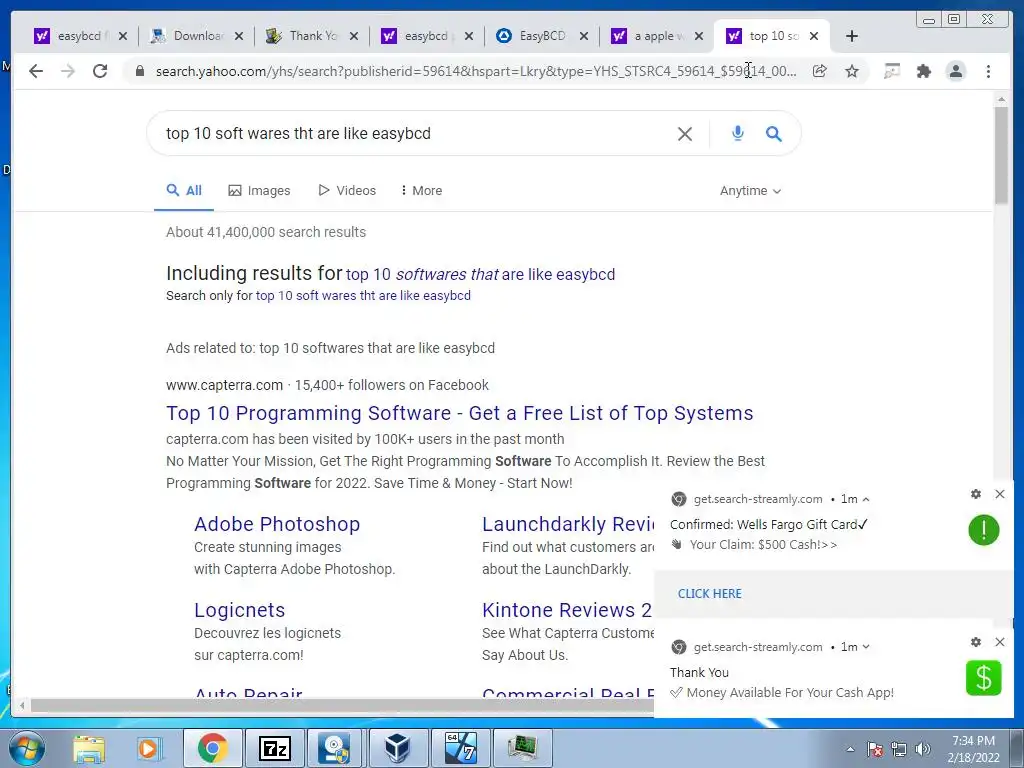Share this page icon in address bar

(x=820, y=71)
